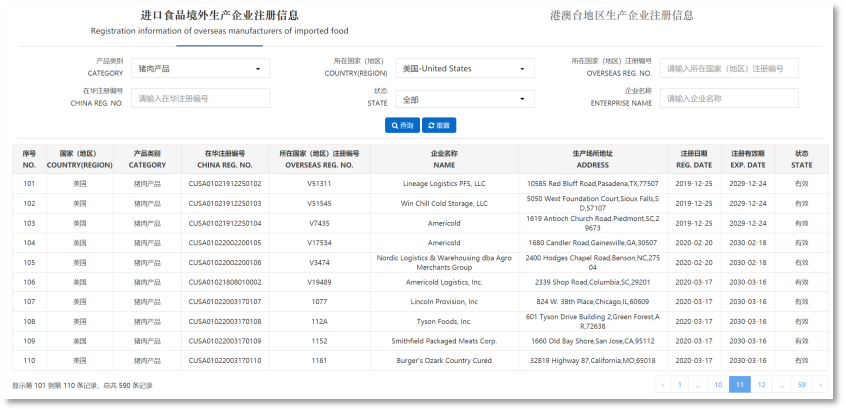Click overseas number V3474
This screenshot has height=410, width=844.
pos(319,263)
